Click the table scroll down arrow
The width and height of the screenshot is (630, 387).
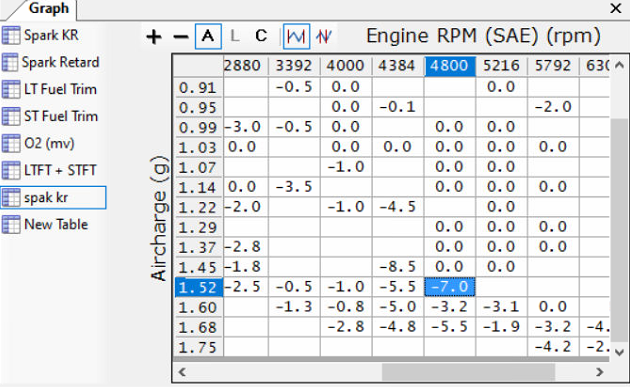click(620, 352)
